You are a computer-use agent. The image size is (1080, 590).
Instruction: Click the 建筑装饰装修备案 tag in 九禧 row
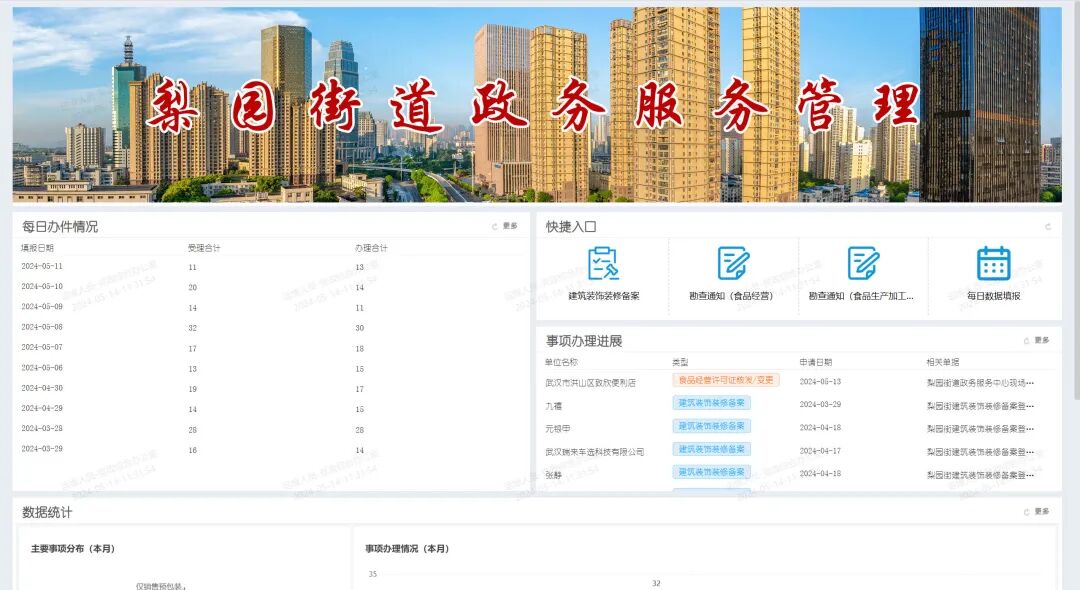(712, 403)
